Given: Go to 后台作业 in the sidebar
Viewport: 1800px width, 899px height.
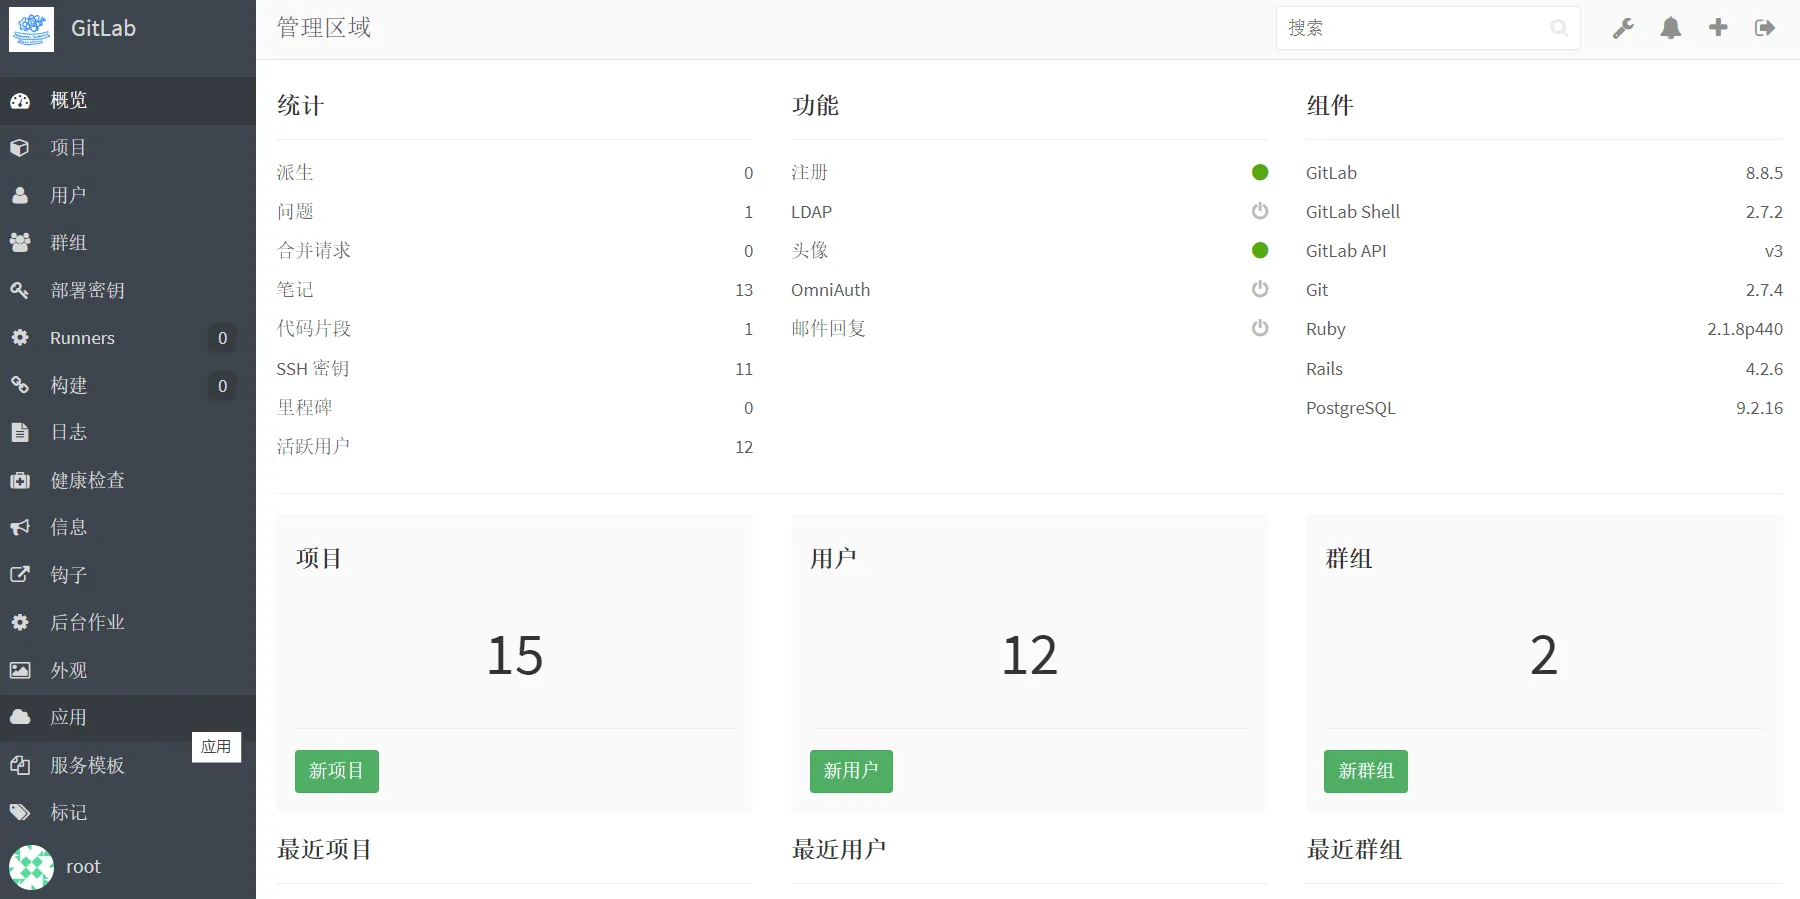Looking at the screenshot, I should [x=88, y=622].
